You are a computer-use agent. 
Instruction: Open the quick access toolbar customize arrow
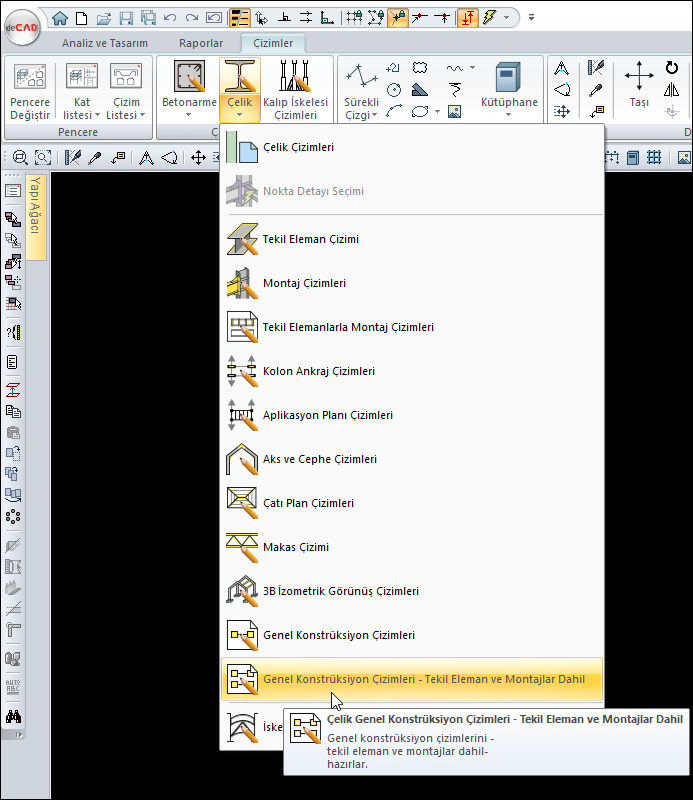[531, 18]
